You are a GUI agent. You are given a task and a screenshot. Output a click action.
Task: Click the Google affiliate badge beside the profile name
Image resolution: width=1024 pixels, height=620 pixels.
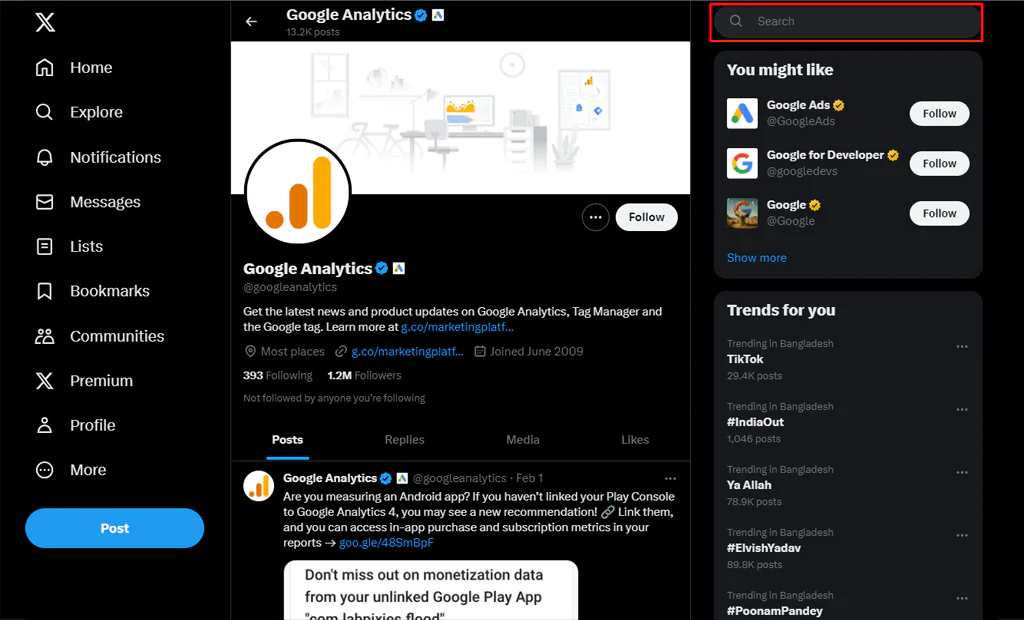tap(398, 268)
